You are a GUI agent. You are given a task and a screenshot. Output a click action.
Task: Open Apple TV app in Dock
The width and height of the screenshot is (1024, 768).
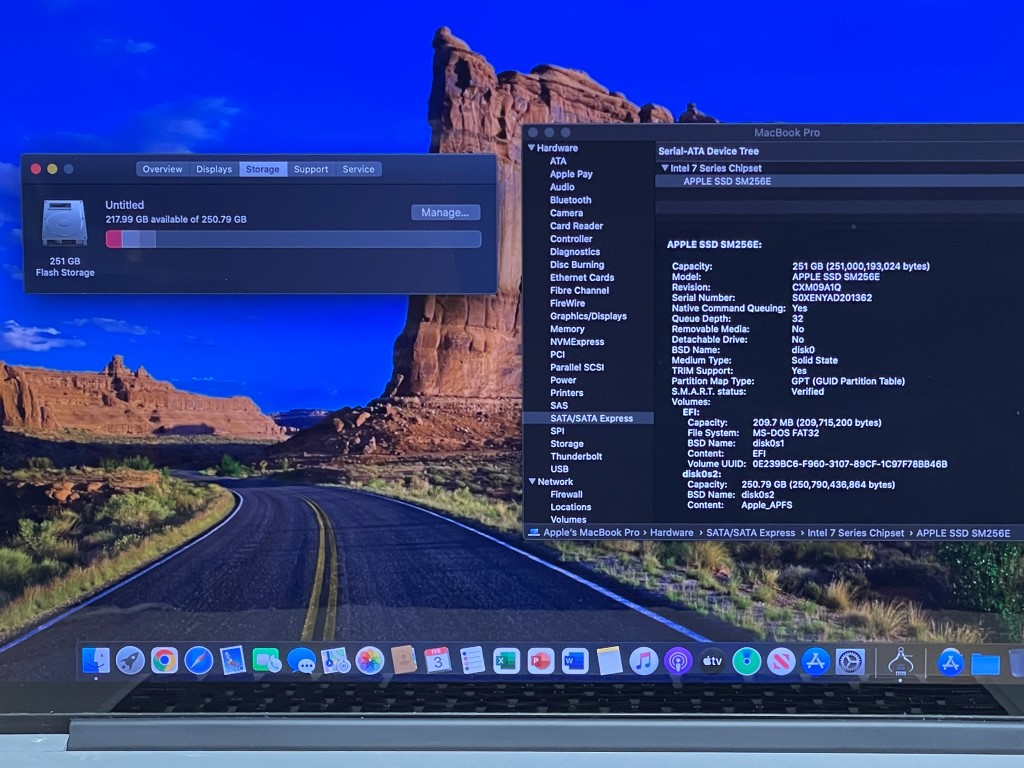712,660
